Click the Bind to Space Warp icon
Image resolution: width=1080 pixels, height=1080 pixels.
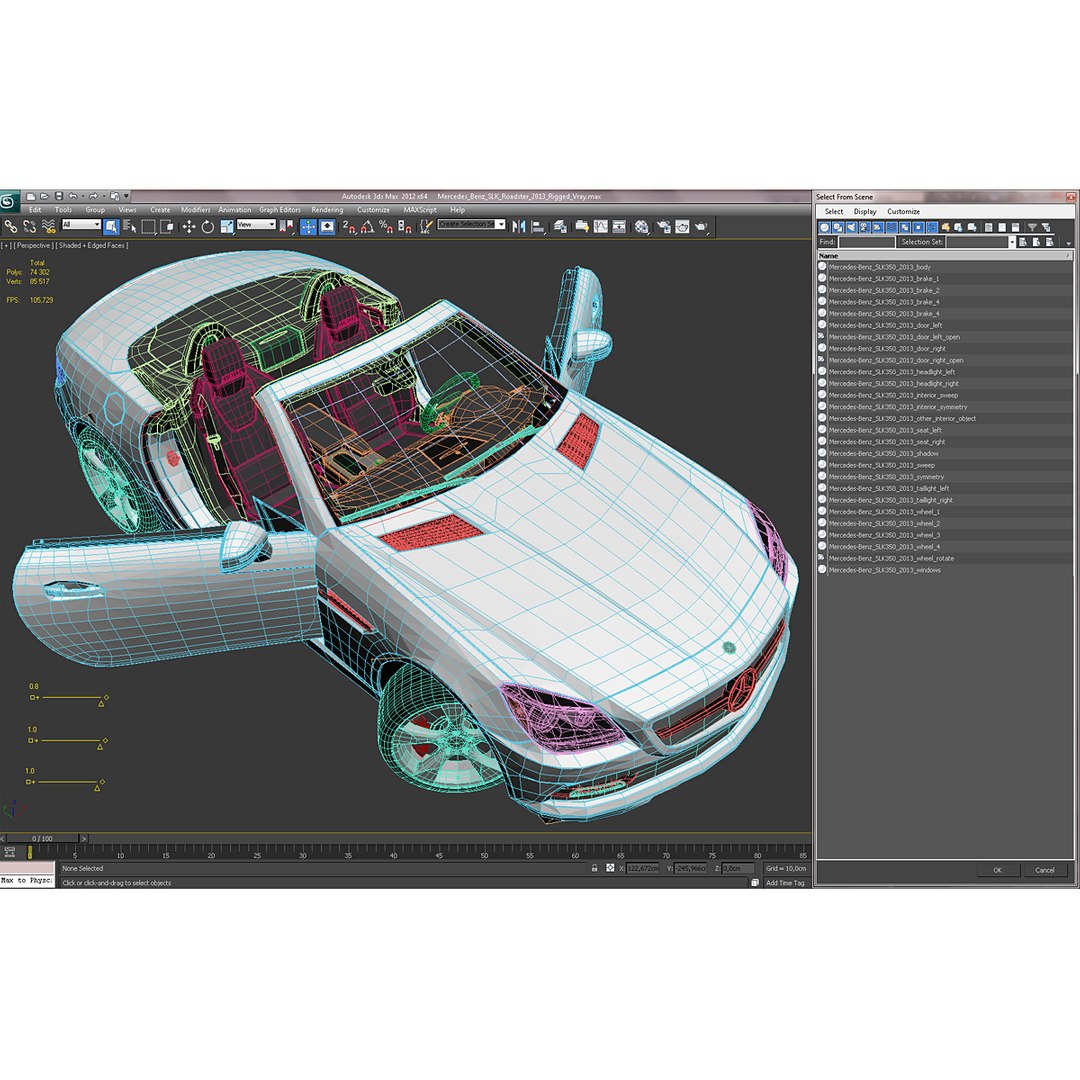(x=48, y=226)
